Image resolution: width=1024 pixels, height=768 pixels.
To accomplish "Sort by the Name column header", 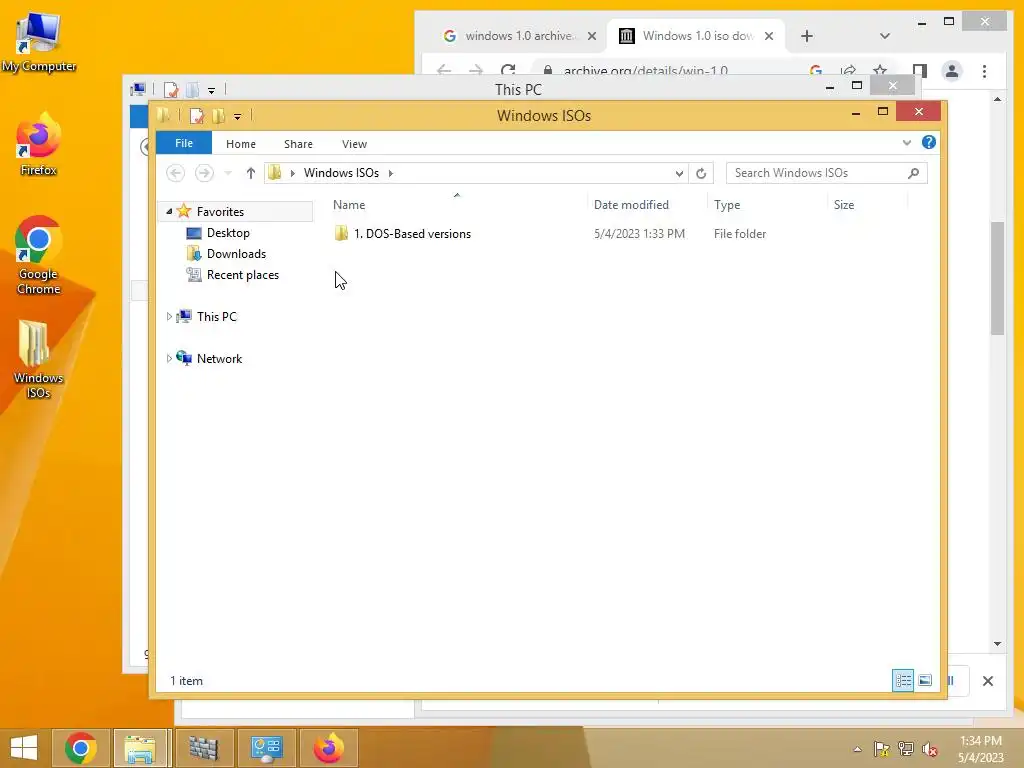I will [349, 204].
